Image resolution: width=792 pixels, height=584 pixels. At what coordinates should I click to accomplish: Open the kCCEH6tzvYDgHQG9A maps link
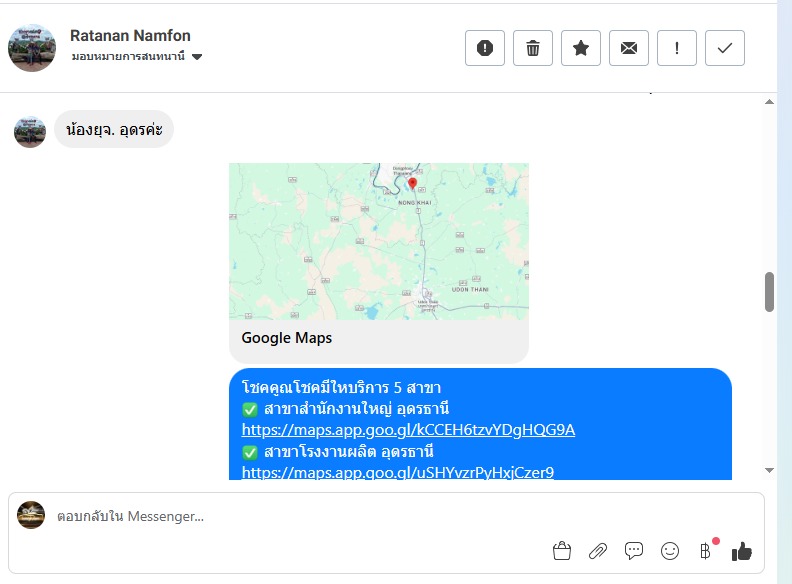(x=408, y=429)
